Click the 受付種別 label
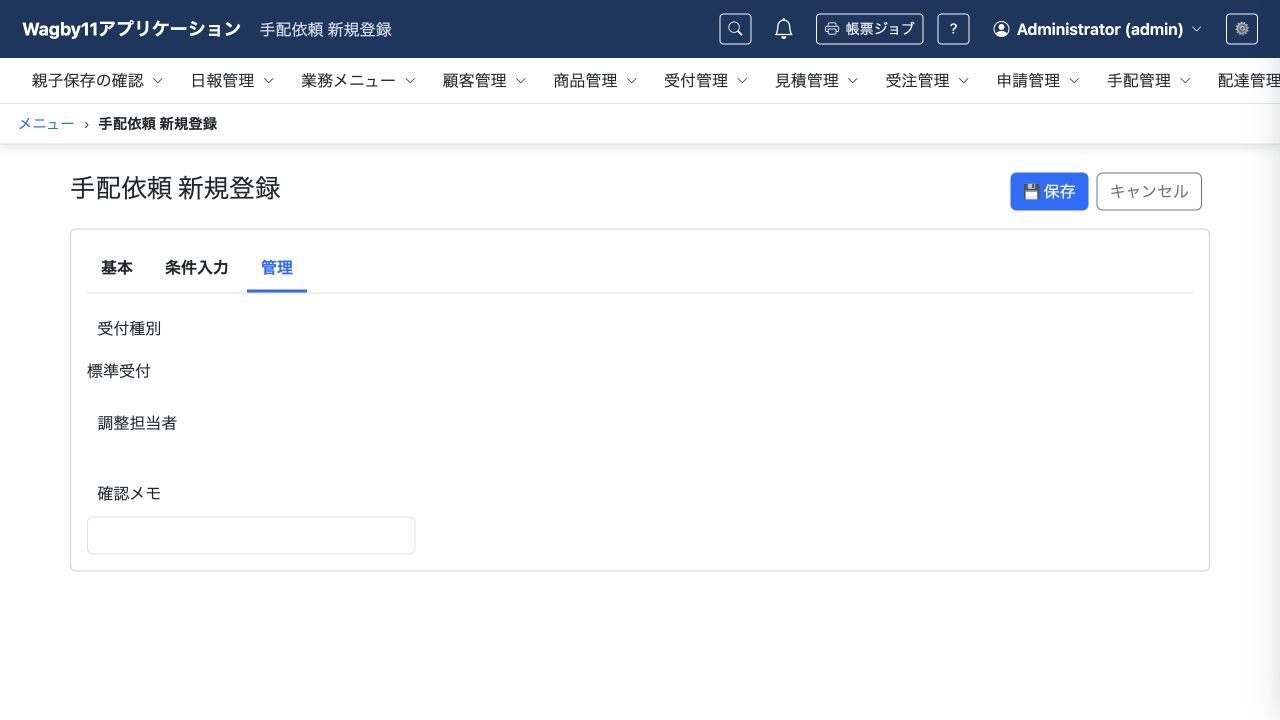 [x=129, y=328]
